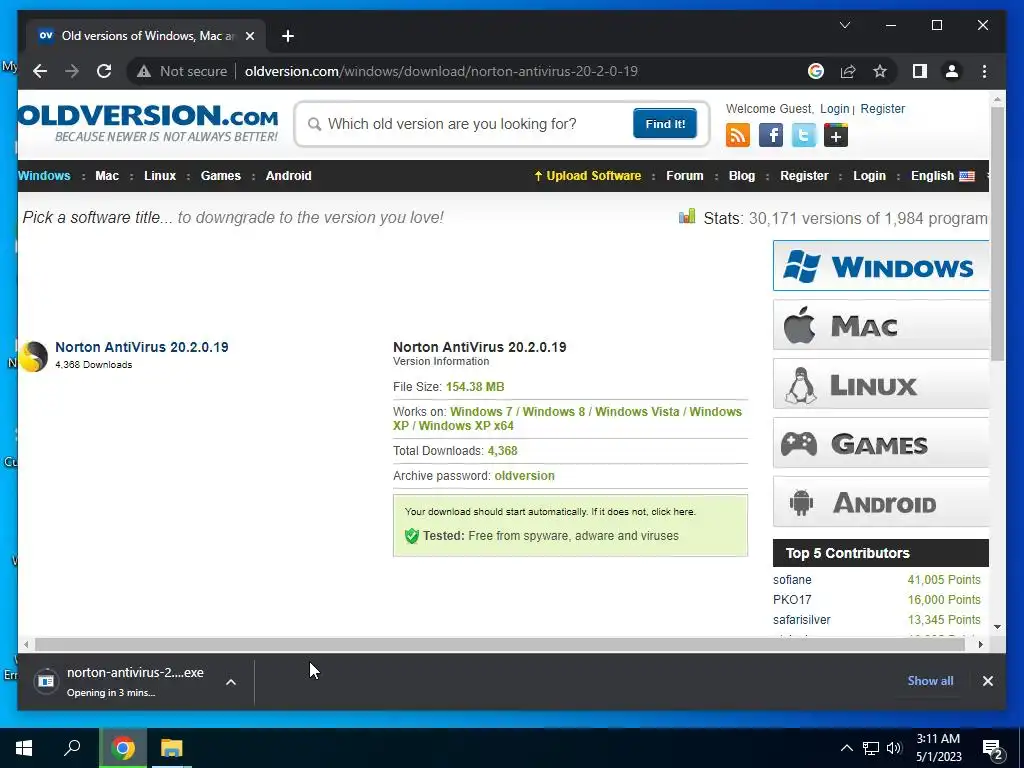This screenshot has width=1024, height=768.
Task: Open the Norton AntiVirus 20.2.0.19 title link
Action: 142,347
